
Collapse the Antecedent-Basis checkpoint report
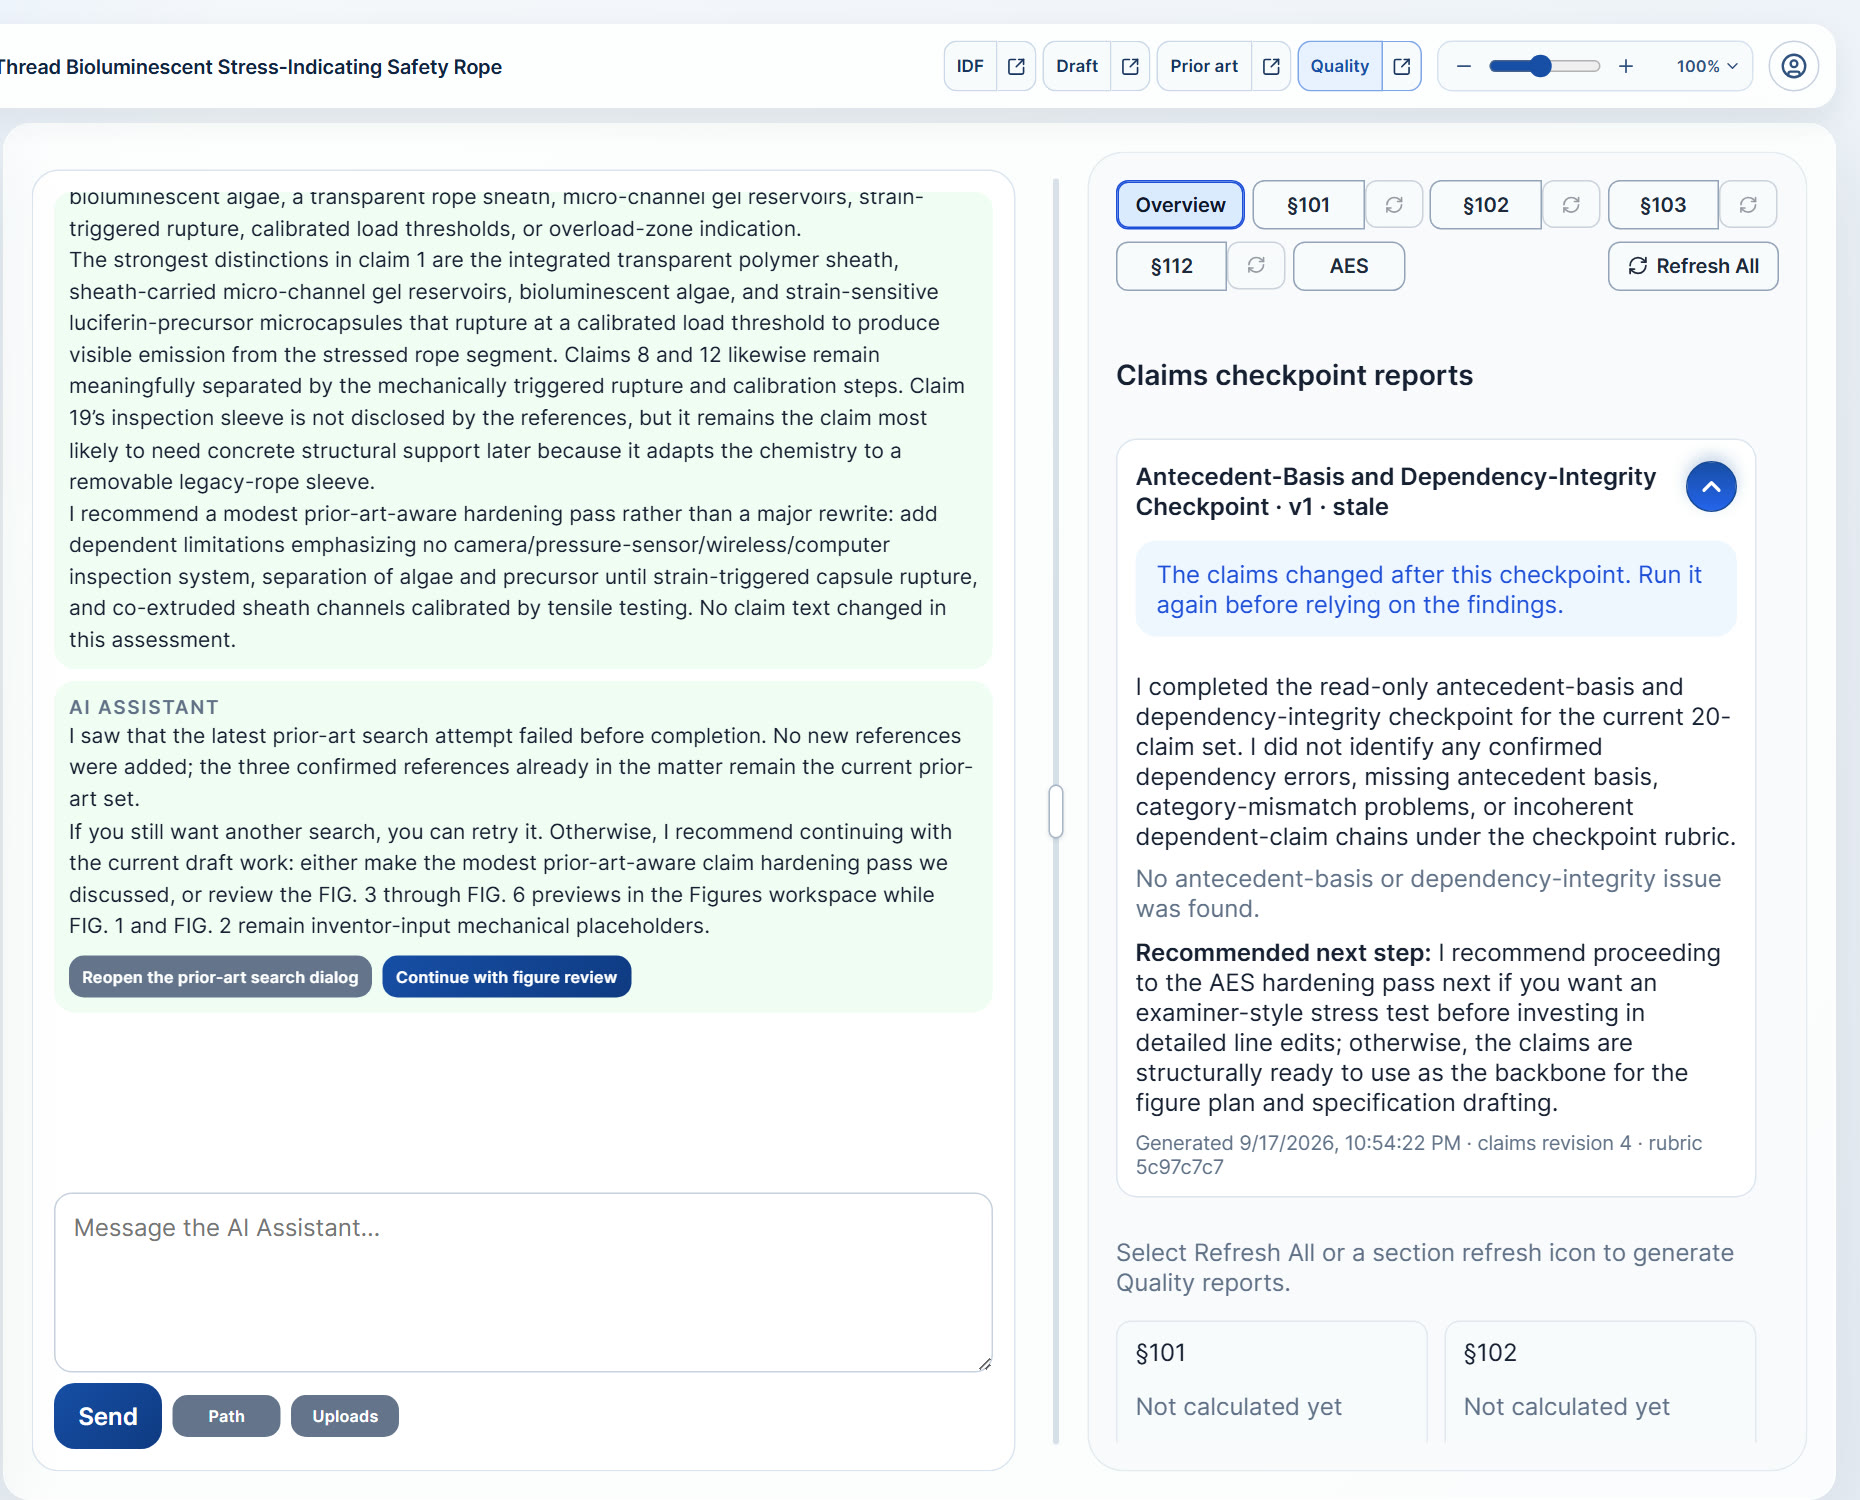[1711, 486]
